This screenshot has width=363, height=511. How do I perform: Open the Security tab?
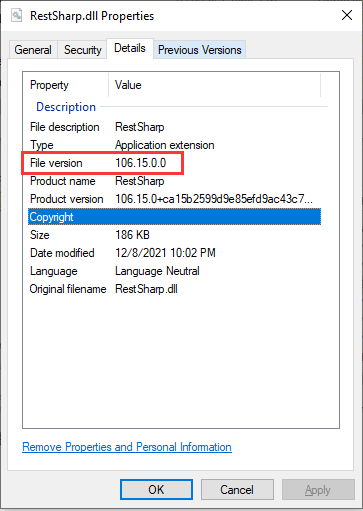(x=82, y=50)
